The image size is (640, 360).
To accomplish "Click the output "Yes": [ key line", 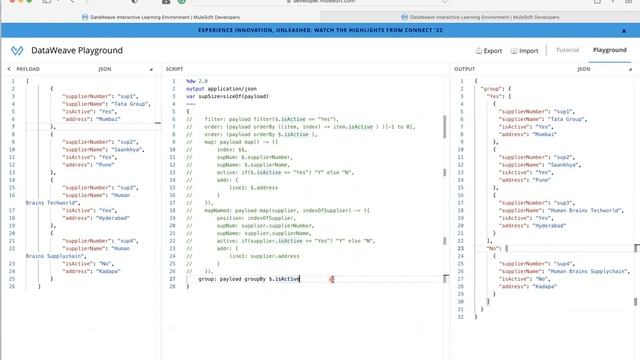I will 499,96.
